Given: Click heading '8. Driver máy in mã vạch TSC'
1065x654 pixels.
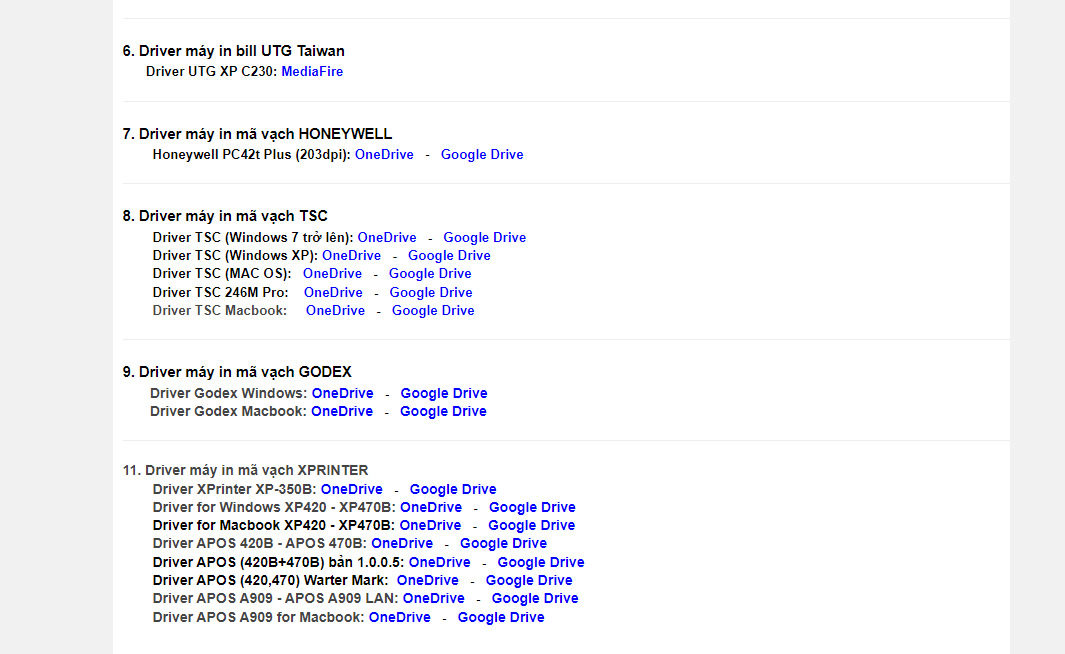Looking at the screenshot, I should point(225,216).
